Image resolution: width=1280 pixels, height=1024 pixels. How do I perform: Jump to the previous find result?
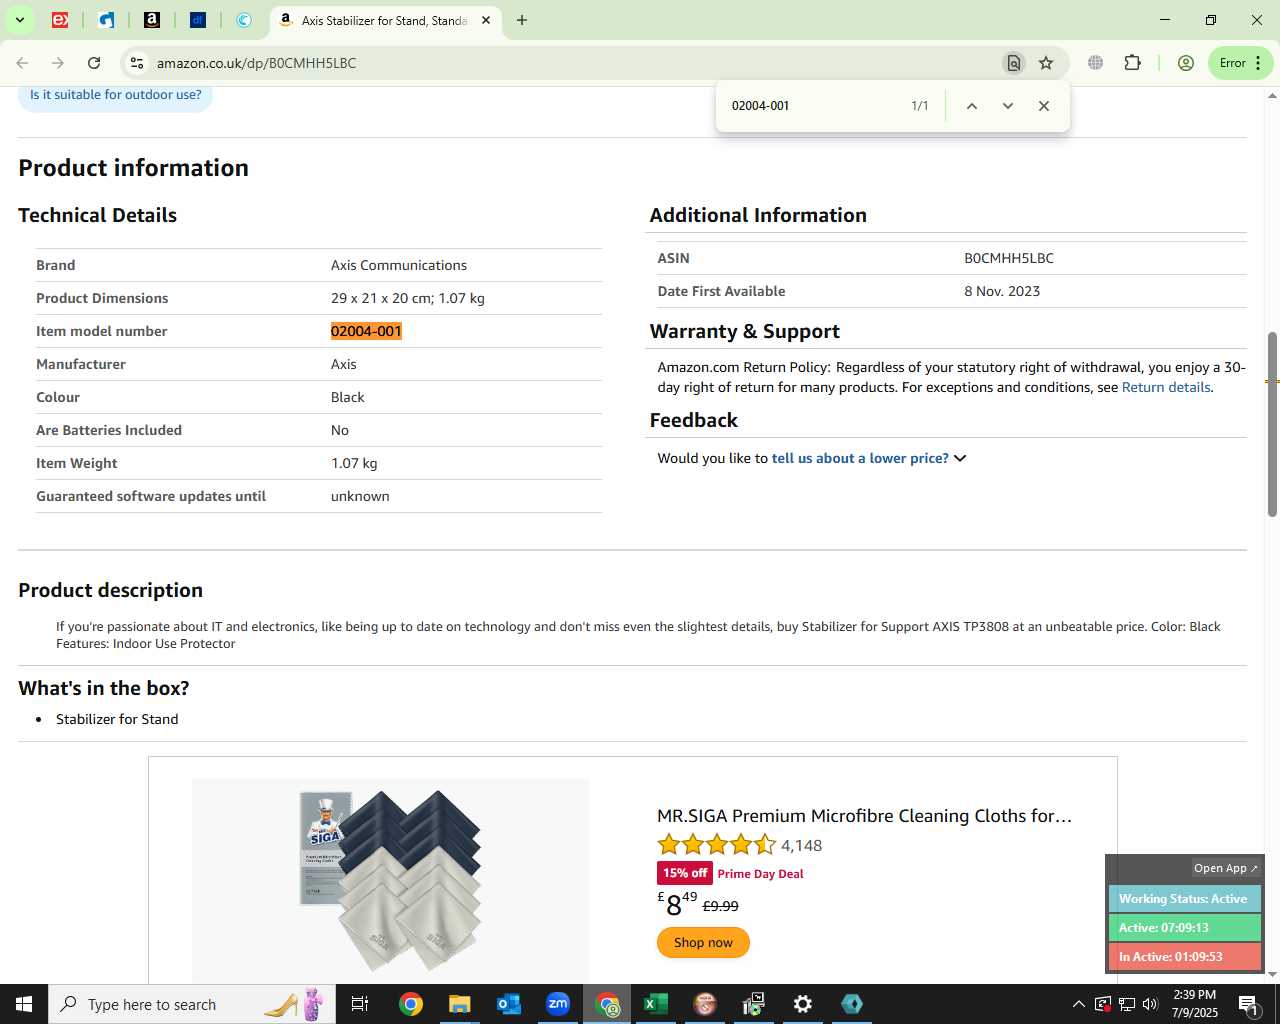971,106
